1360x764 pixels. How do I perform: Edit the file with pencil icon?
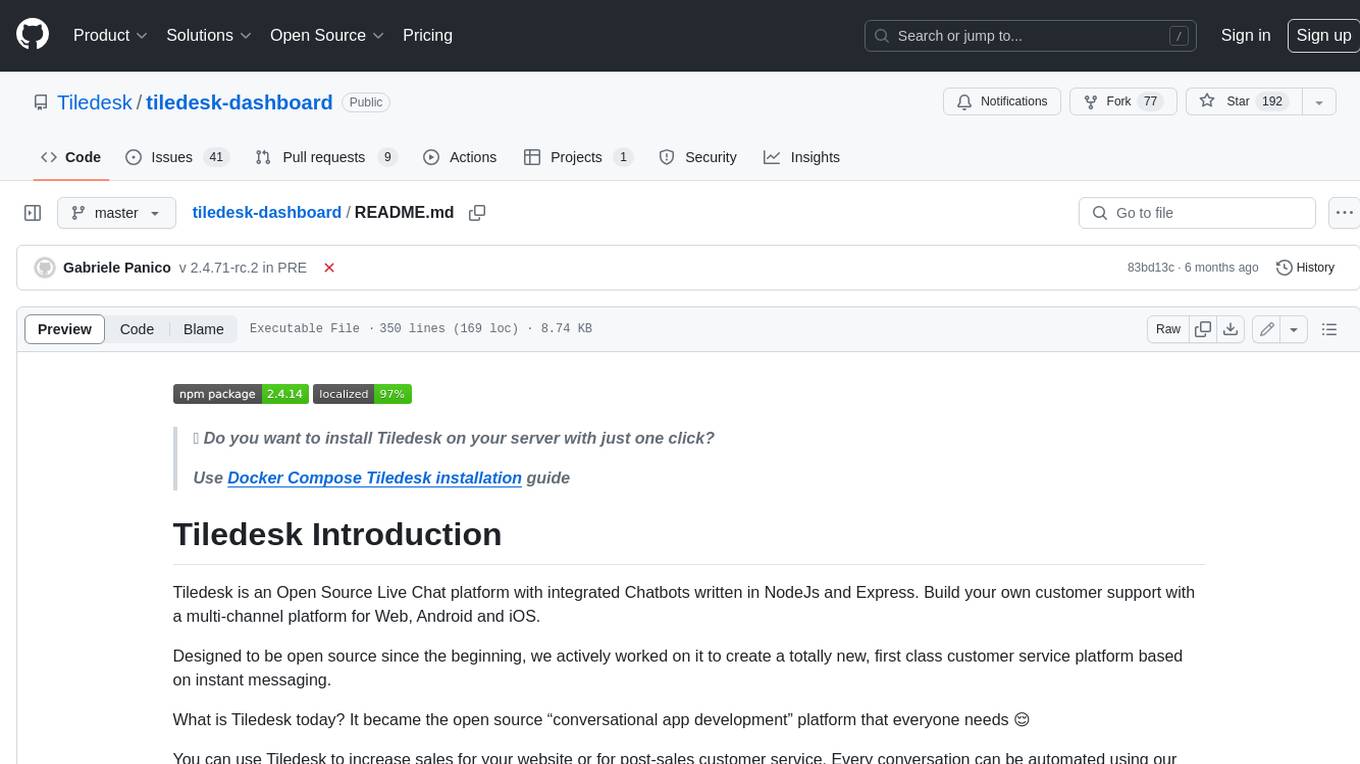(1267, 329)
